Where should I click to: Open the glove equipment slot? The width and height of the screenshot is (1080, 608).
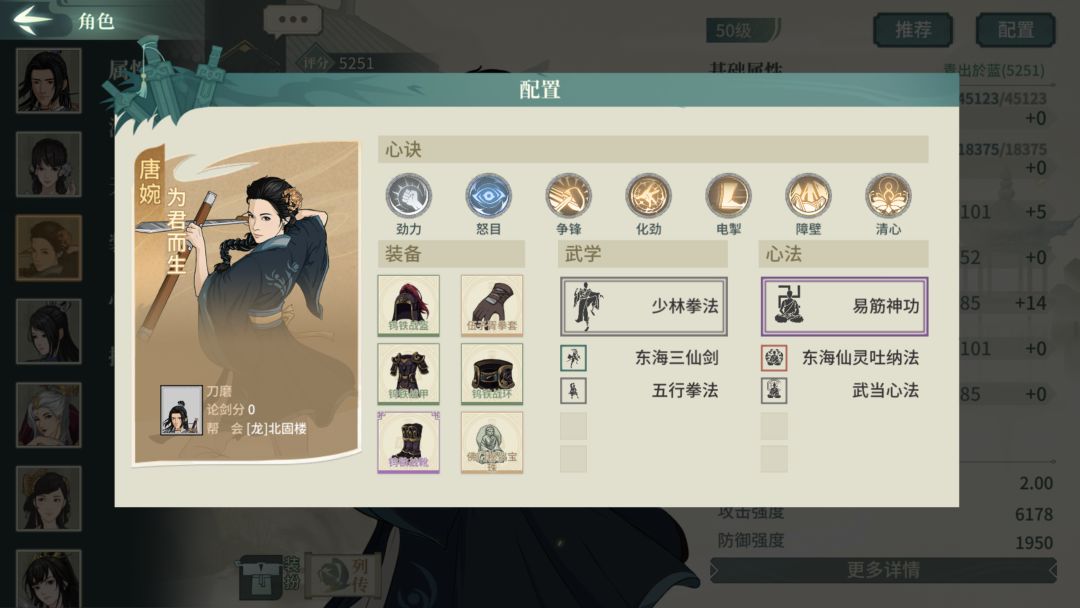[492, 305]
